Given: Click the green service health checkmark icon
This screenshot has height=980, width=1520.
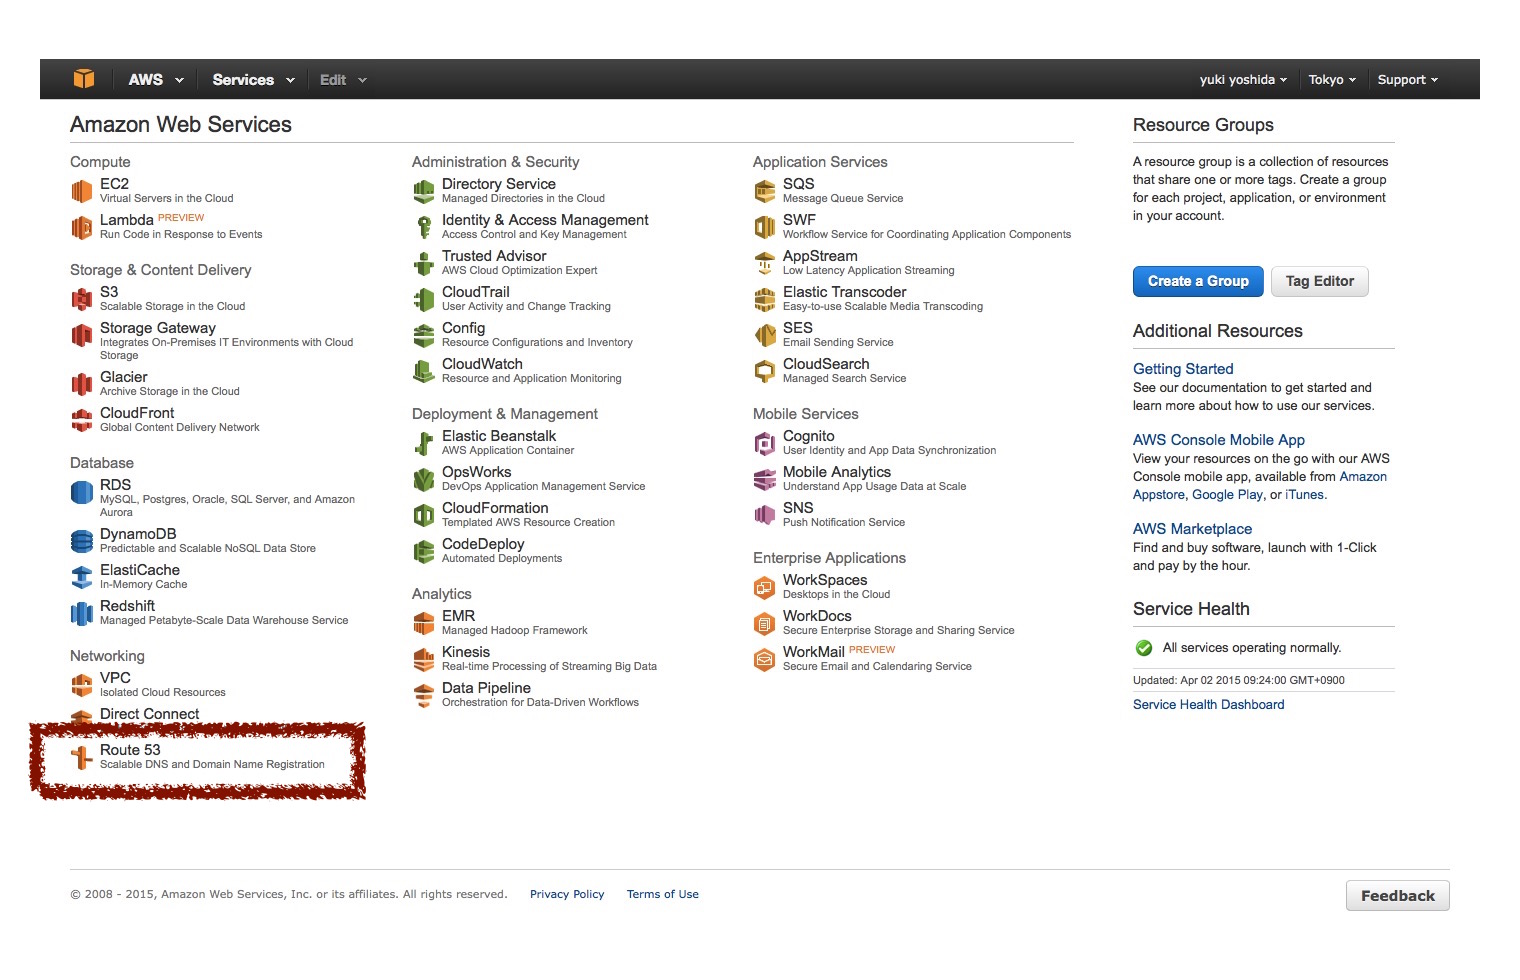Looking at the screenshot, I should (x=1144, y=648).
